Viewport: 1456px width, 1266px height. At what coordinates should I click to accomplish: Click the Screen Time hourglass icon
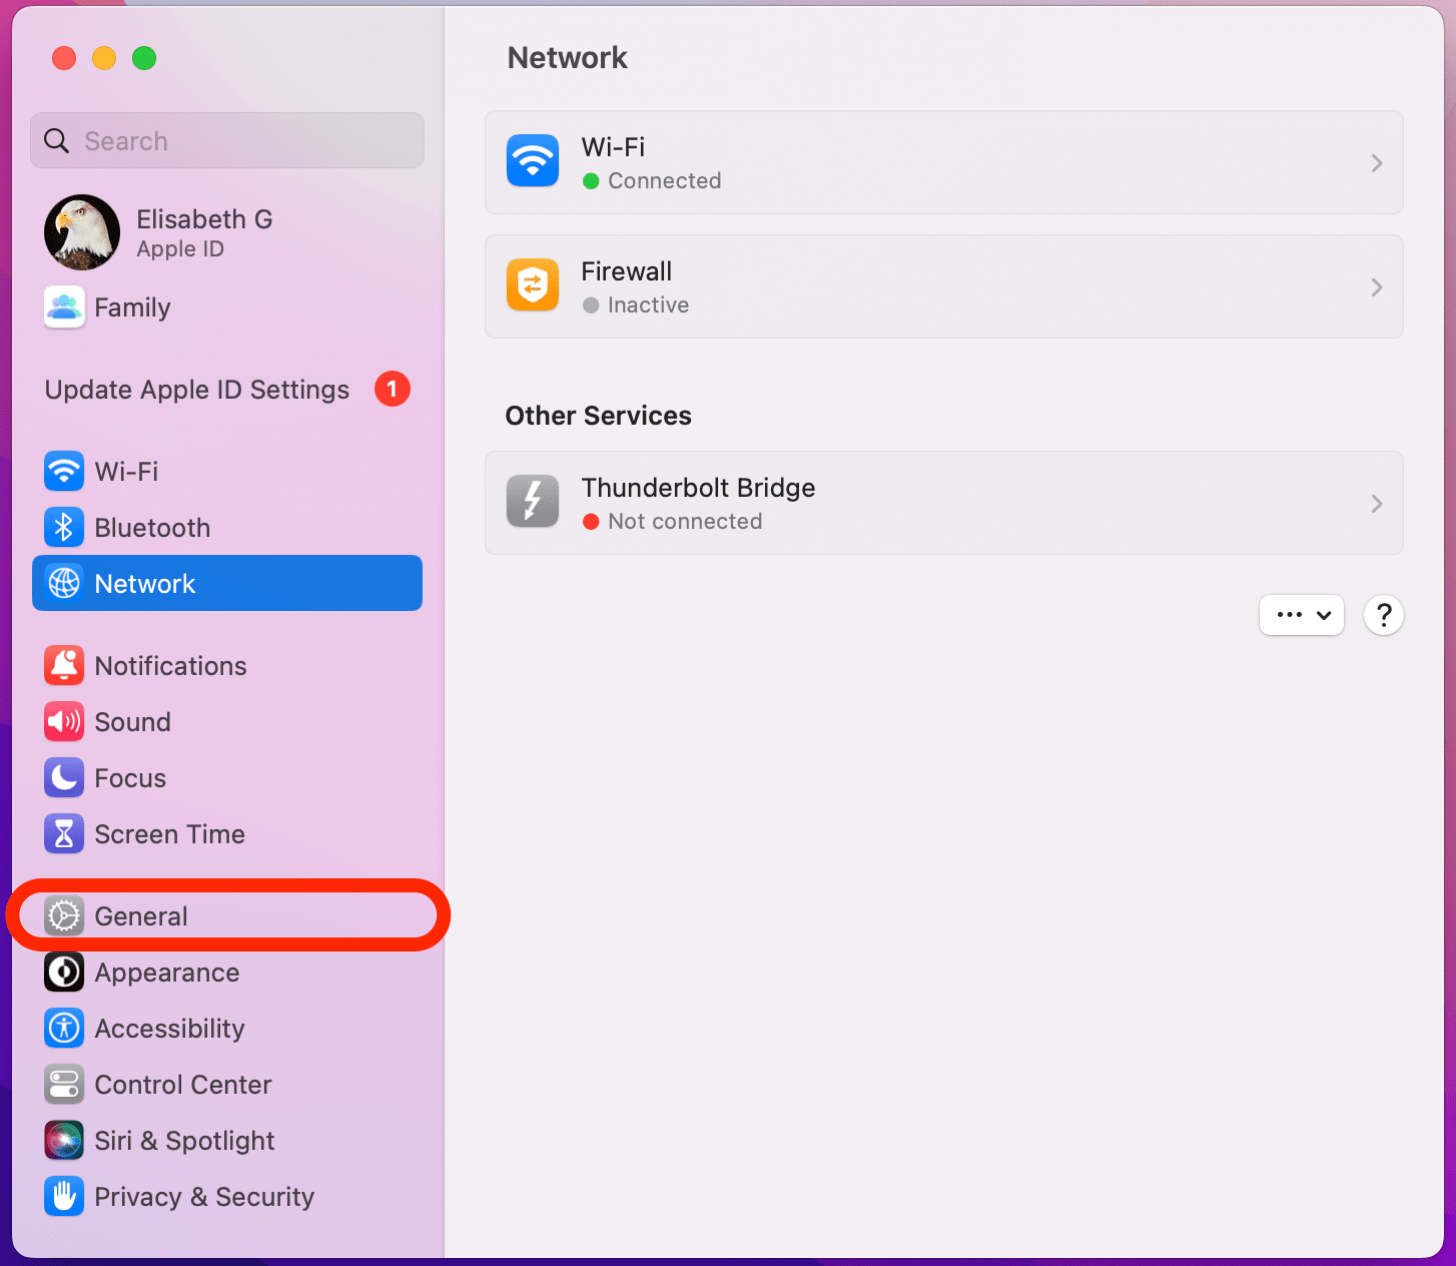click(63, 833)
